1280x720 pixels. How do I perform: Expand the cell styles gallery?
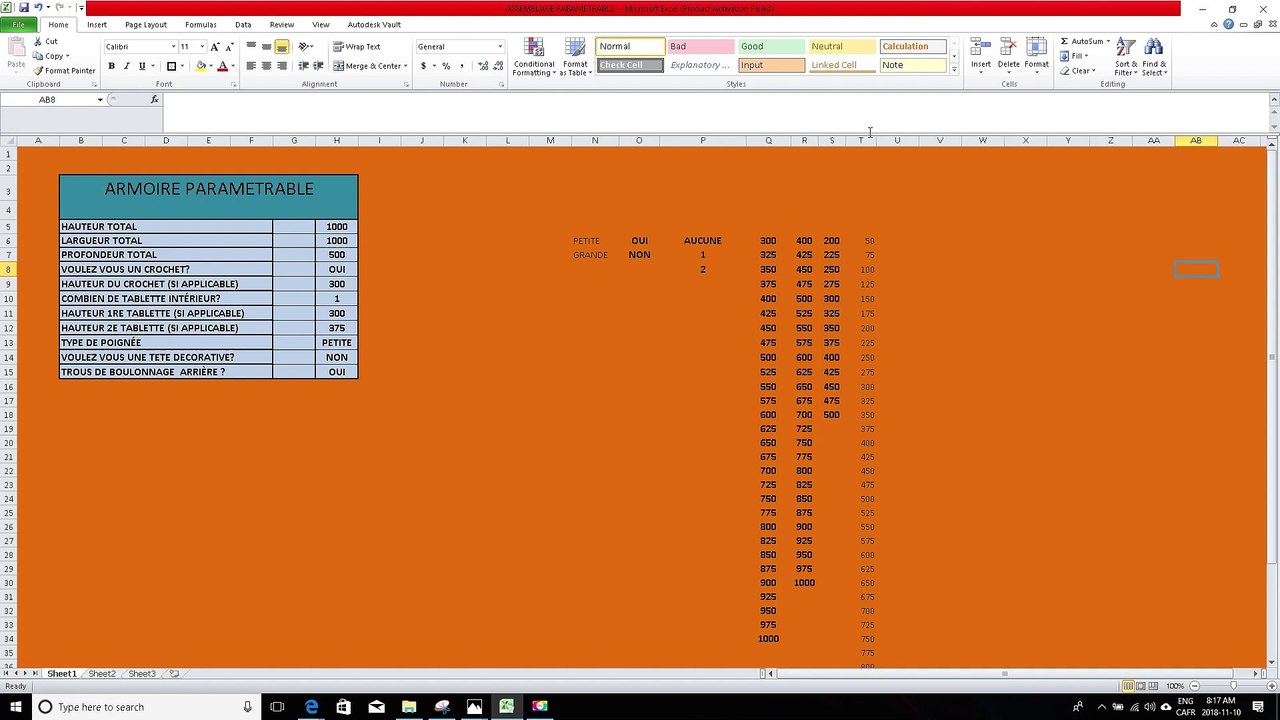click(x=954, y=69)
